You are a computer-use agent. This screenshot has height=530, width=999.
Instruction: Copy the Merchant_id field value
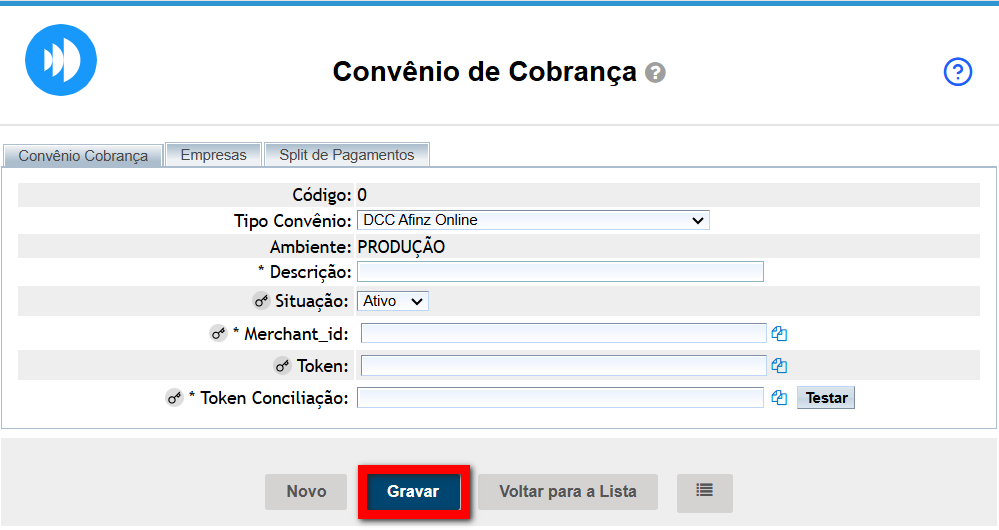(780, 334)
